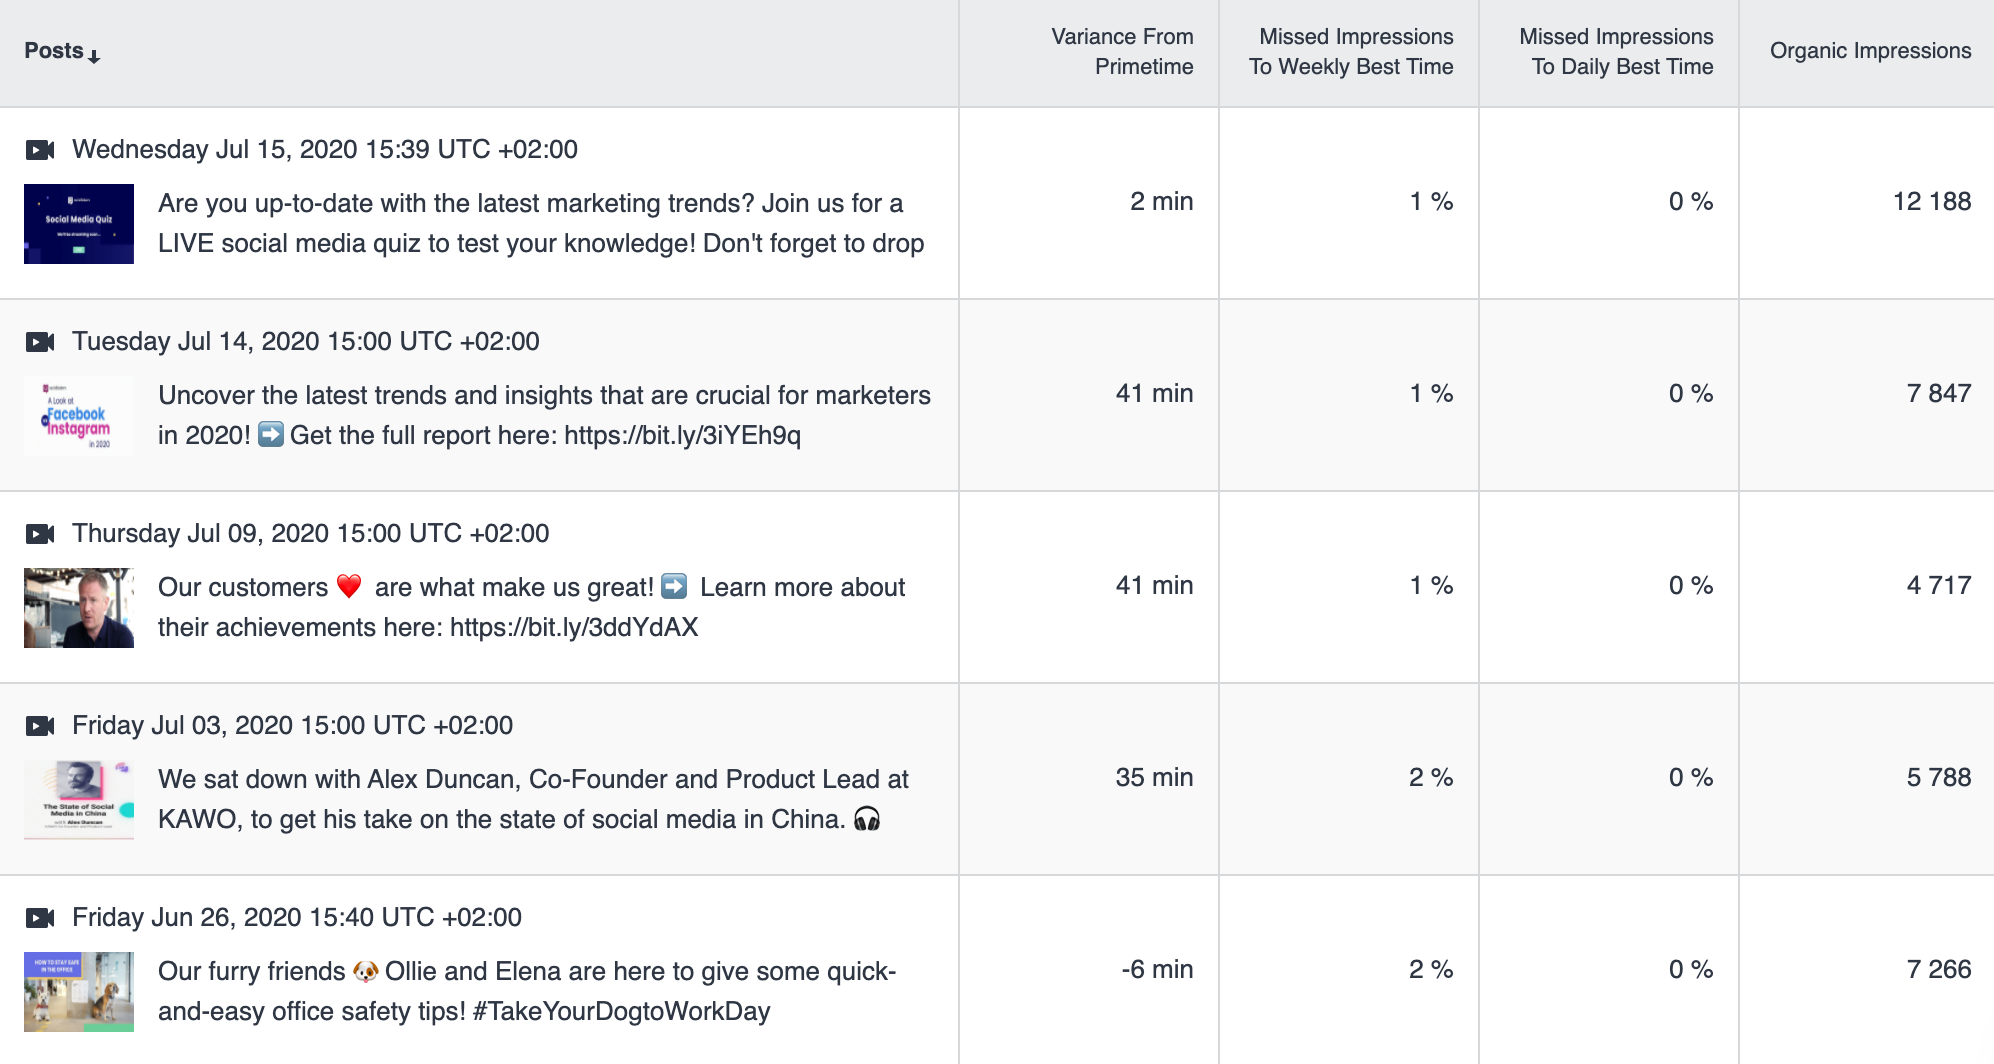1994x1064 pixels.
Task: Click video icon beside Friday Jun 26 post
Action: (x=40, y=918)
